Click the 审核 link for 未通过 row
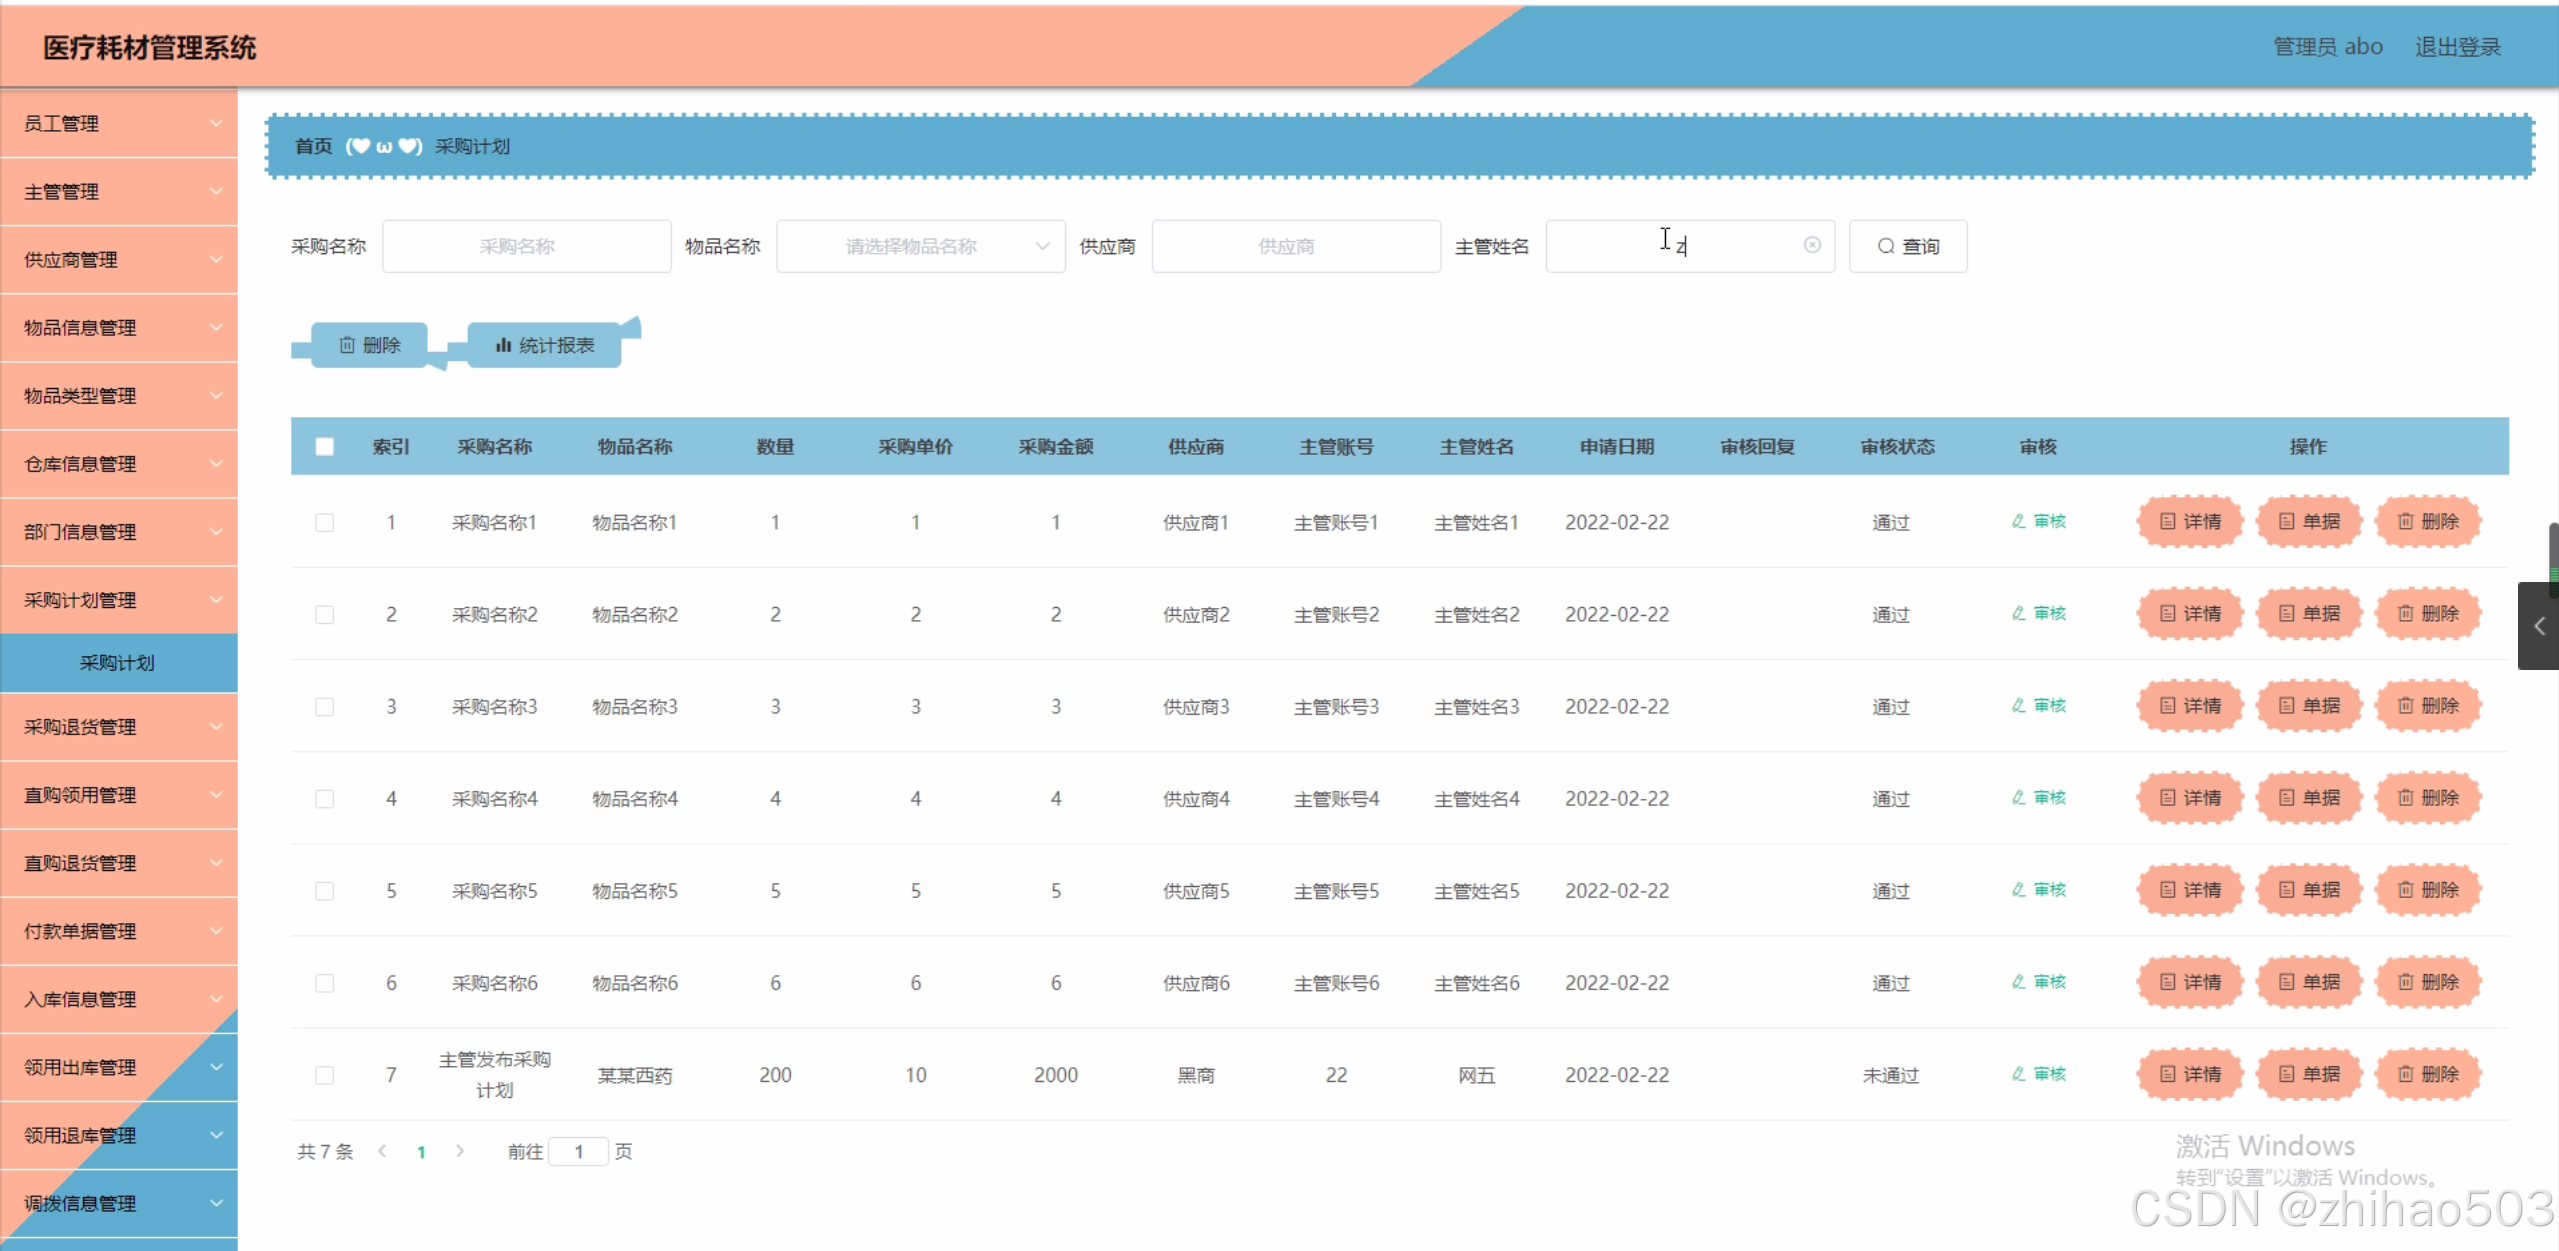The height and width of the screenshot is (1251, 2559). click(x=2038, y=1074)
